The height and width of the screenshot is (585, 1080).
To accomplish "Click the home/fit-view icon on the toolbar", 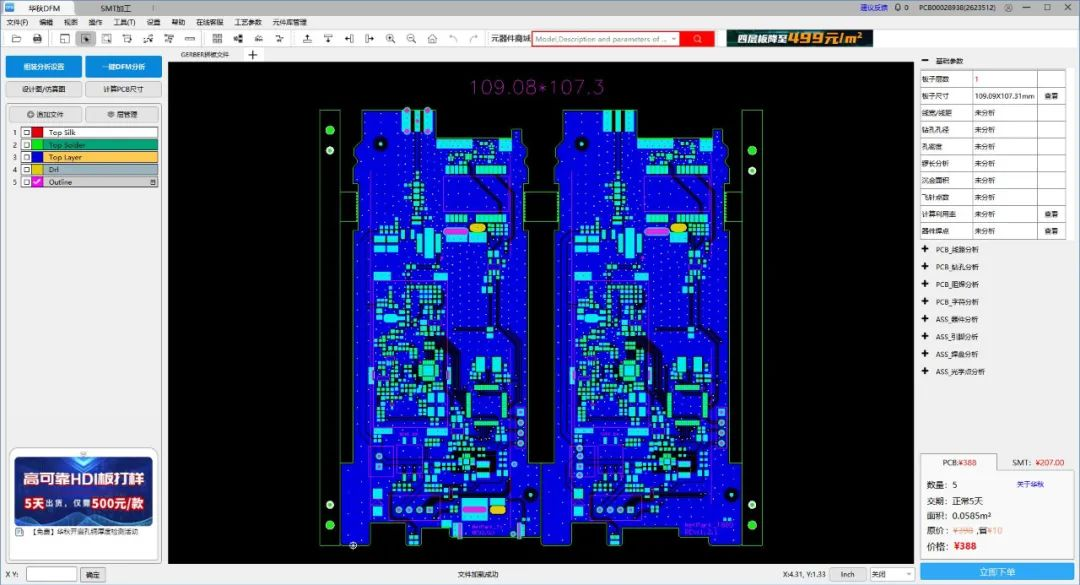I will pos(432,37).
